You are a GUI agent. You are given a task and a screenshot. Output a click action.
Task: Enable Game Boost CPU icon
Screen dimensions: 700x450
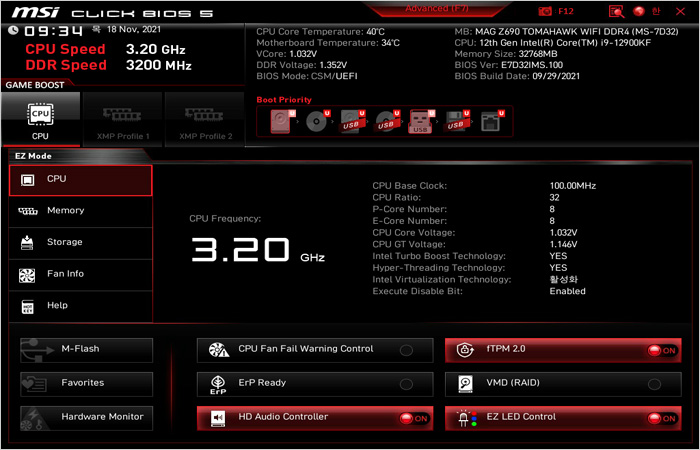pos(41,120)
